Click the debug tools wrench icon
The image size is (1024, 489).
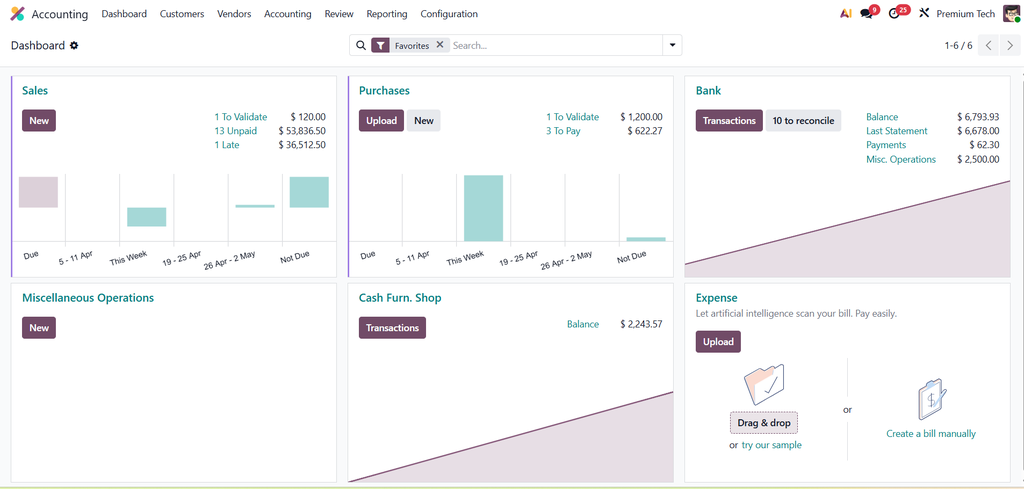[x=924, y=14]
